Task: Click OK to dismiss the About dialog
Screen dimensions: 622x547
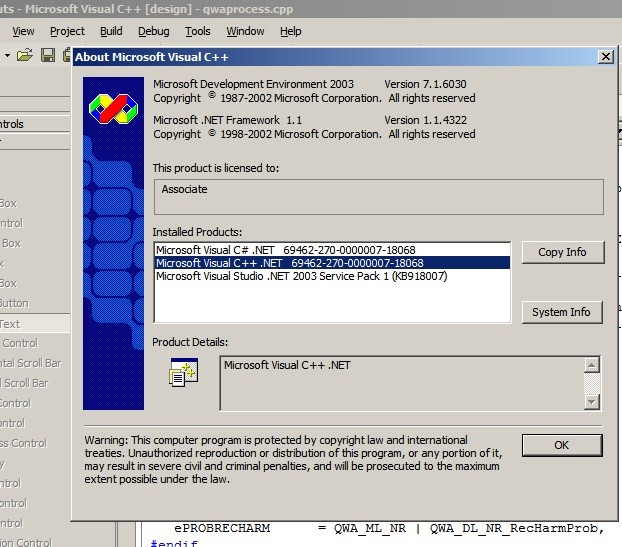Action: click(x=562, y=445)
